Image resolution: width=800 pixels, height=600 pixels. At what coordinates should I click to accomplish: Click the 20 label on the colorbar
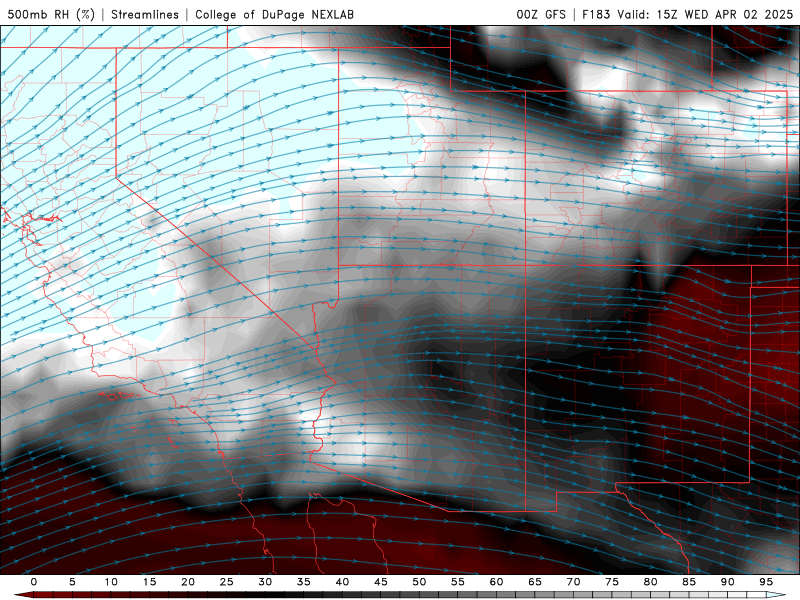pos(188,582)
